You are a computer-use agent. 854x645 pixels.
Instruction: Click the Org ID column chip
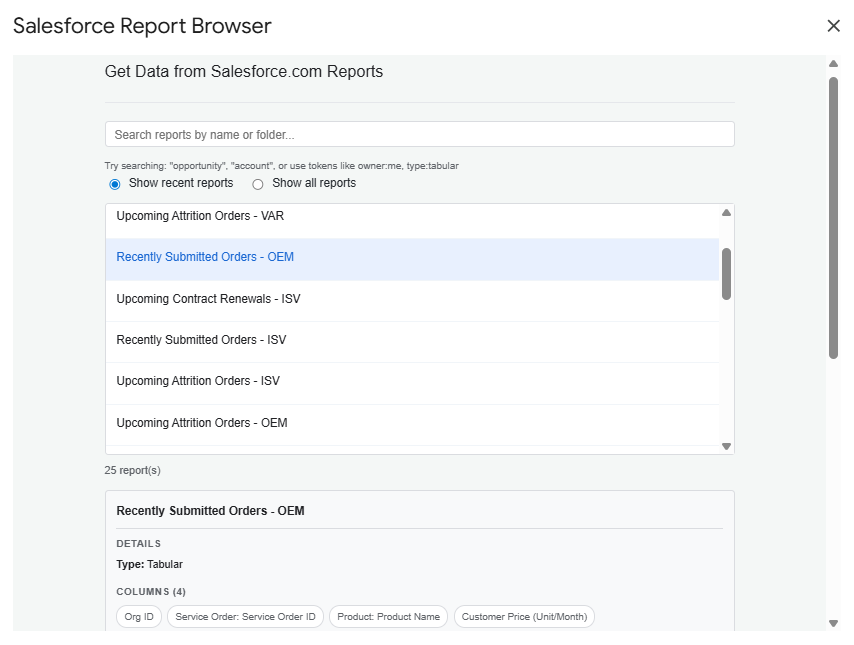(x=138, y=616)
